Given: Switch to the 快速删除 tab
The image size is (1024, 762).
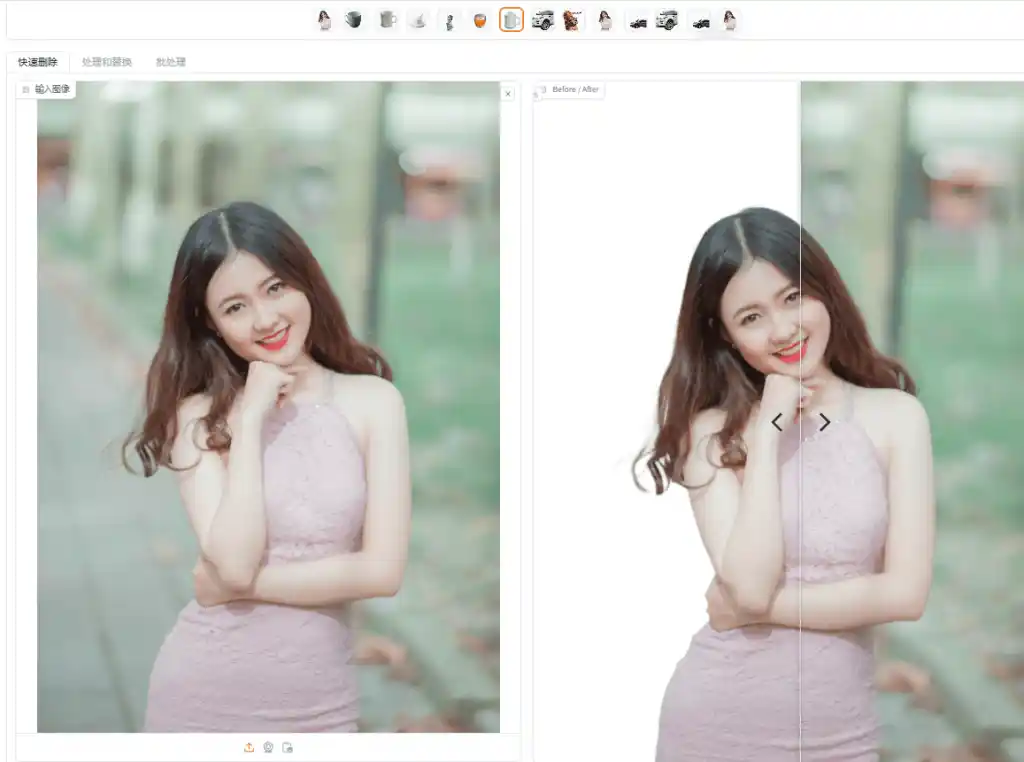Looking at the screenshot, I should click(x=38, y=62).
